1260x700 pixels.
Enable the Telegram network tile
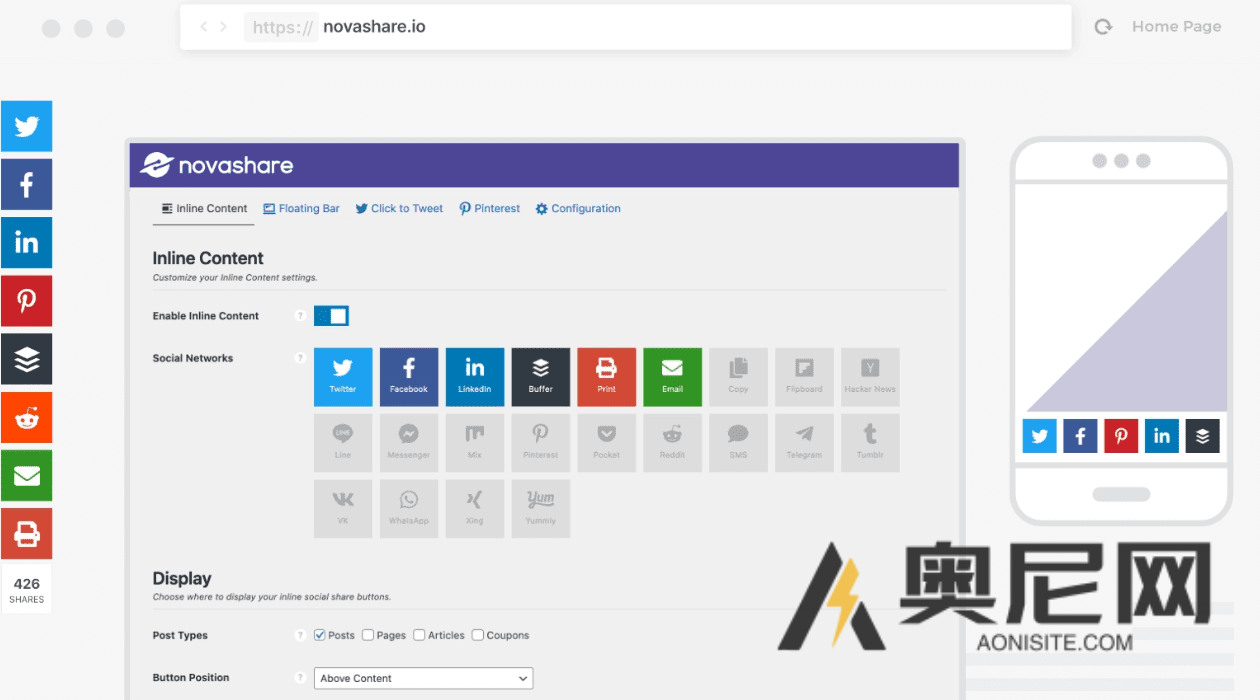(x=805, y=443)
